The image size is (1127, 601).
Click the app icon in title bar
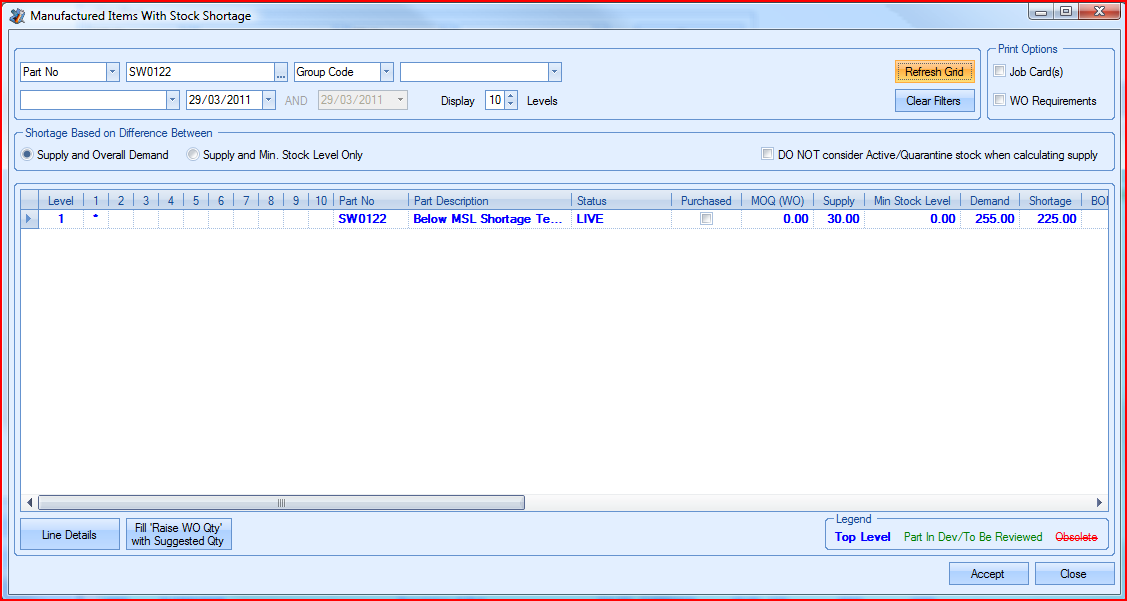pos(17,16)
